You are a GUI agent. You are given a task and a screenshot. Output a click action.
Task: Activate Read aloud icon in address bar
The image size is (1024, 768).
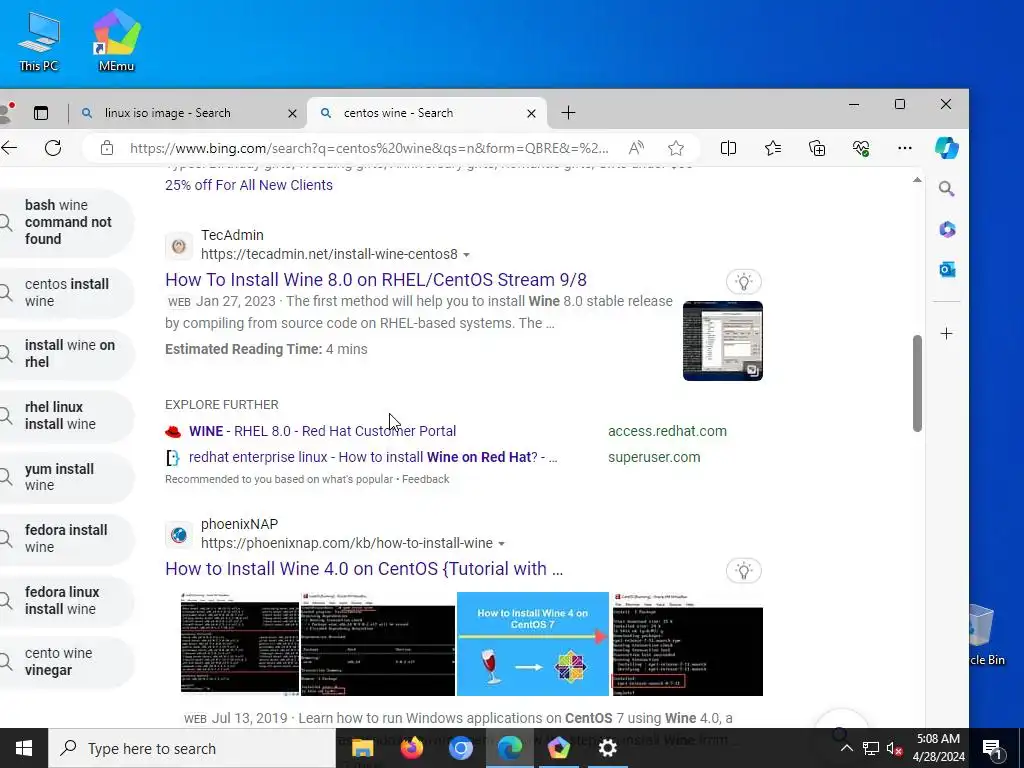click(636, 148)
